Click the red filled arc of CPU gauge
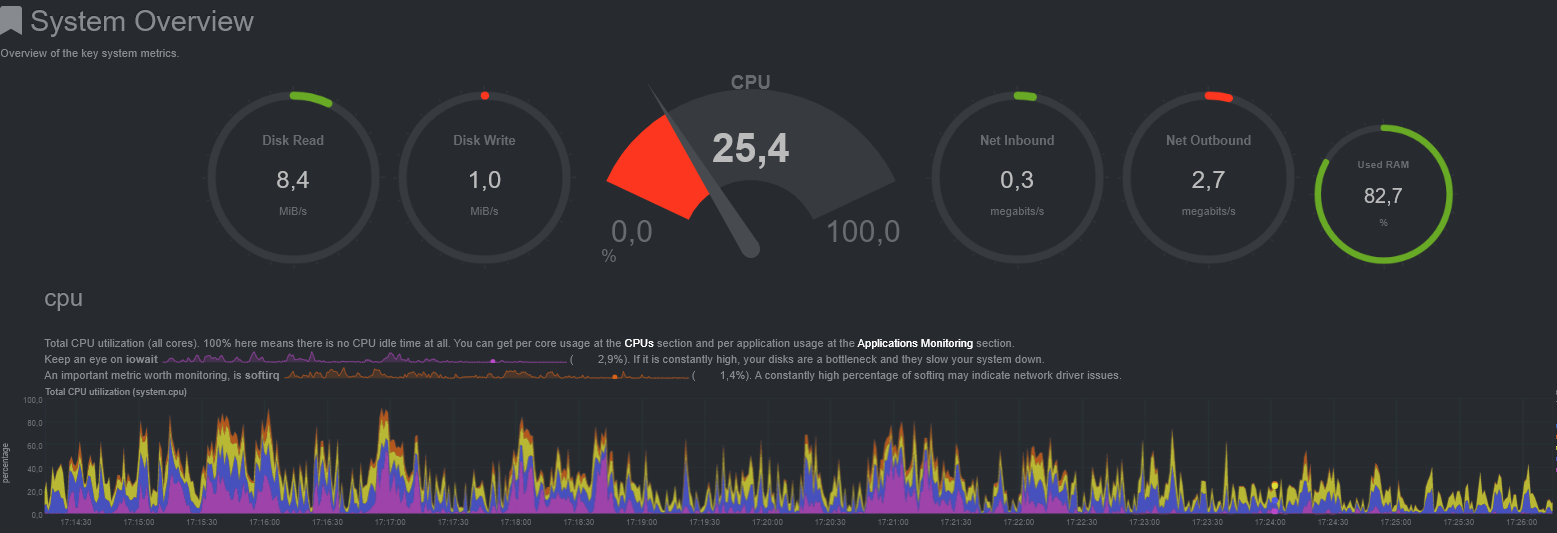Screen dimensions: 1557x533 click(654, 170)
